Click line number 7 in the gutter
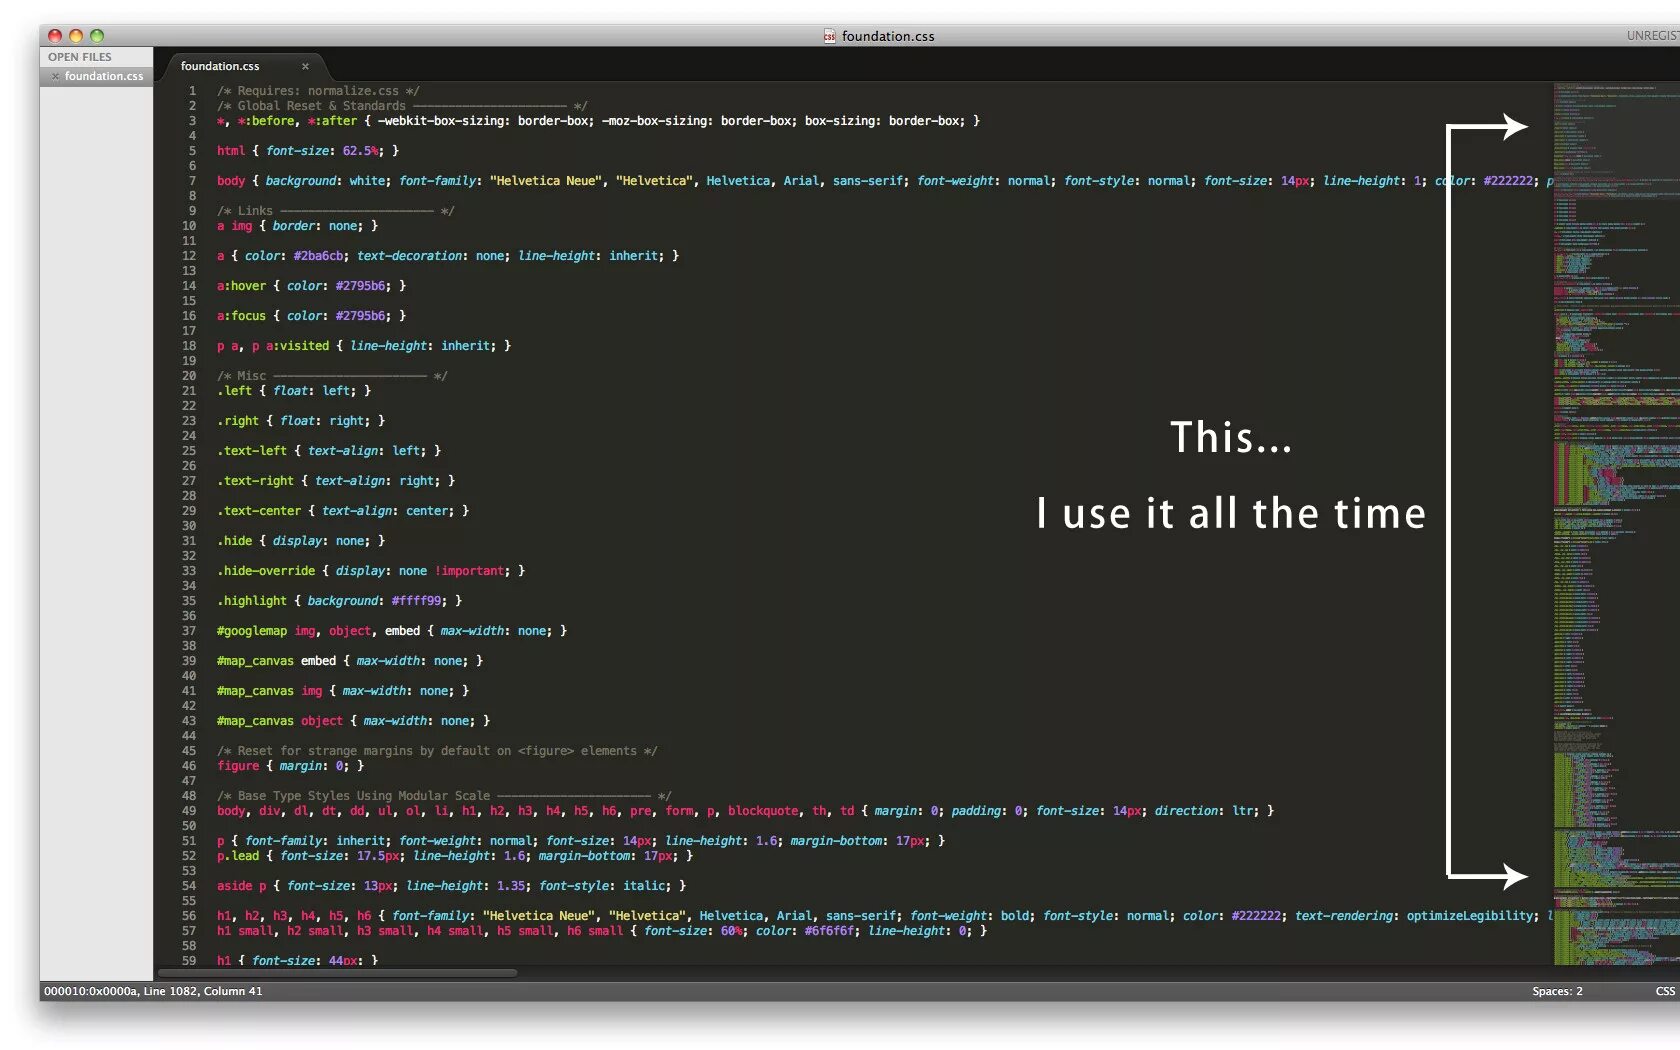The width and height of the screenshot is (1680, 1050). coord(192,181)
